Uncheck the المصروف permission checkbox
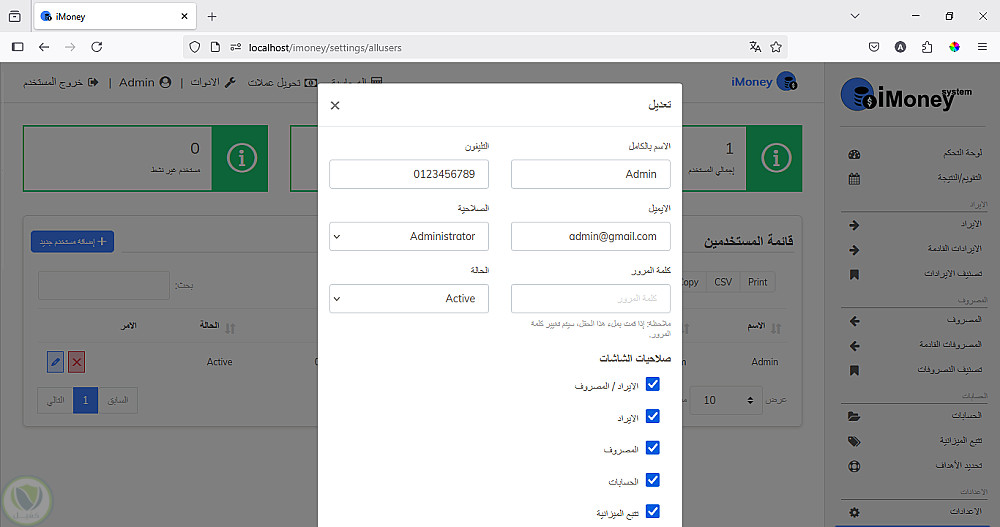The height and width of the screenshot is (527, 1000). 652,448
